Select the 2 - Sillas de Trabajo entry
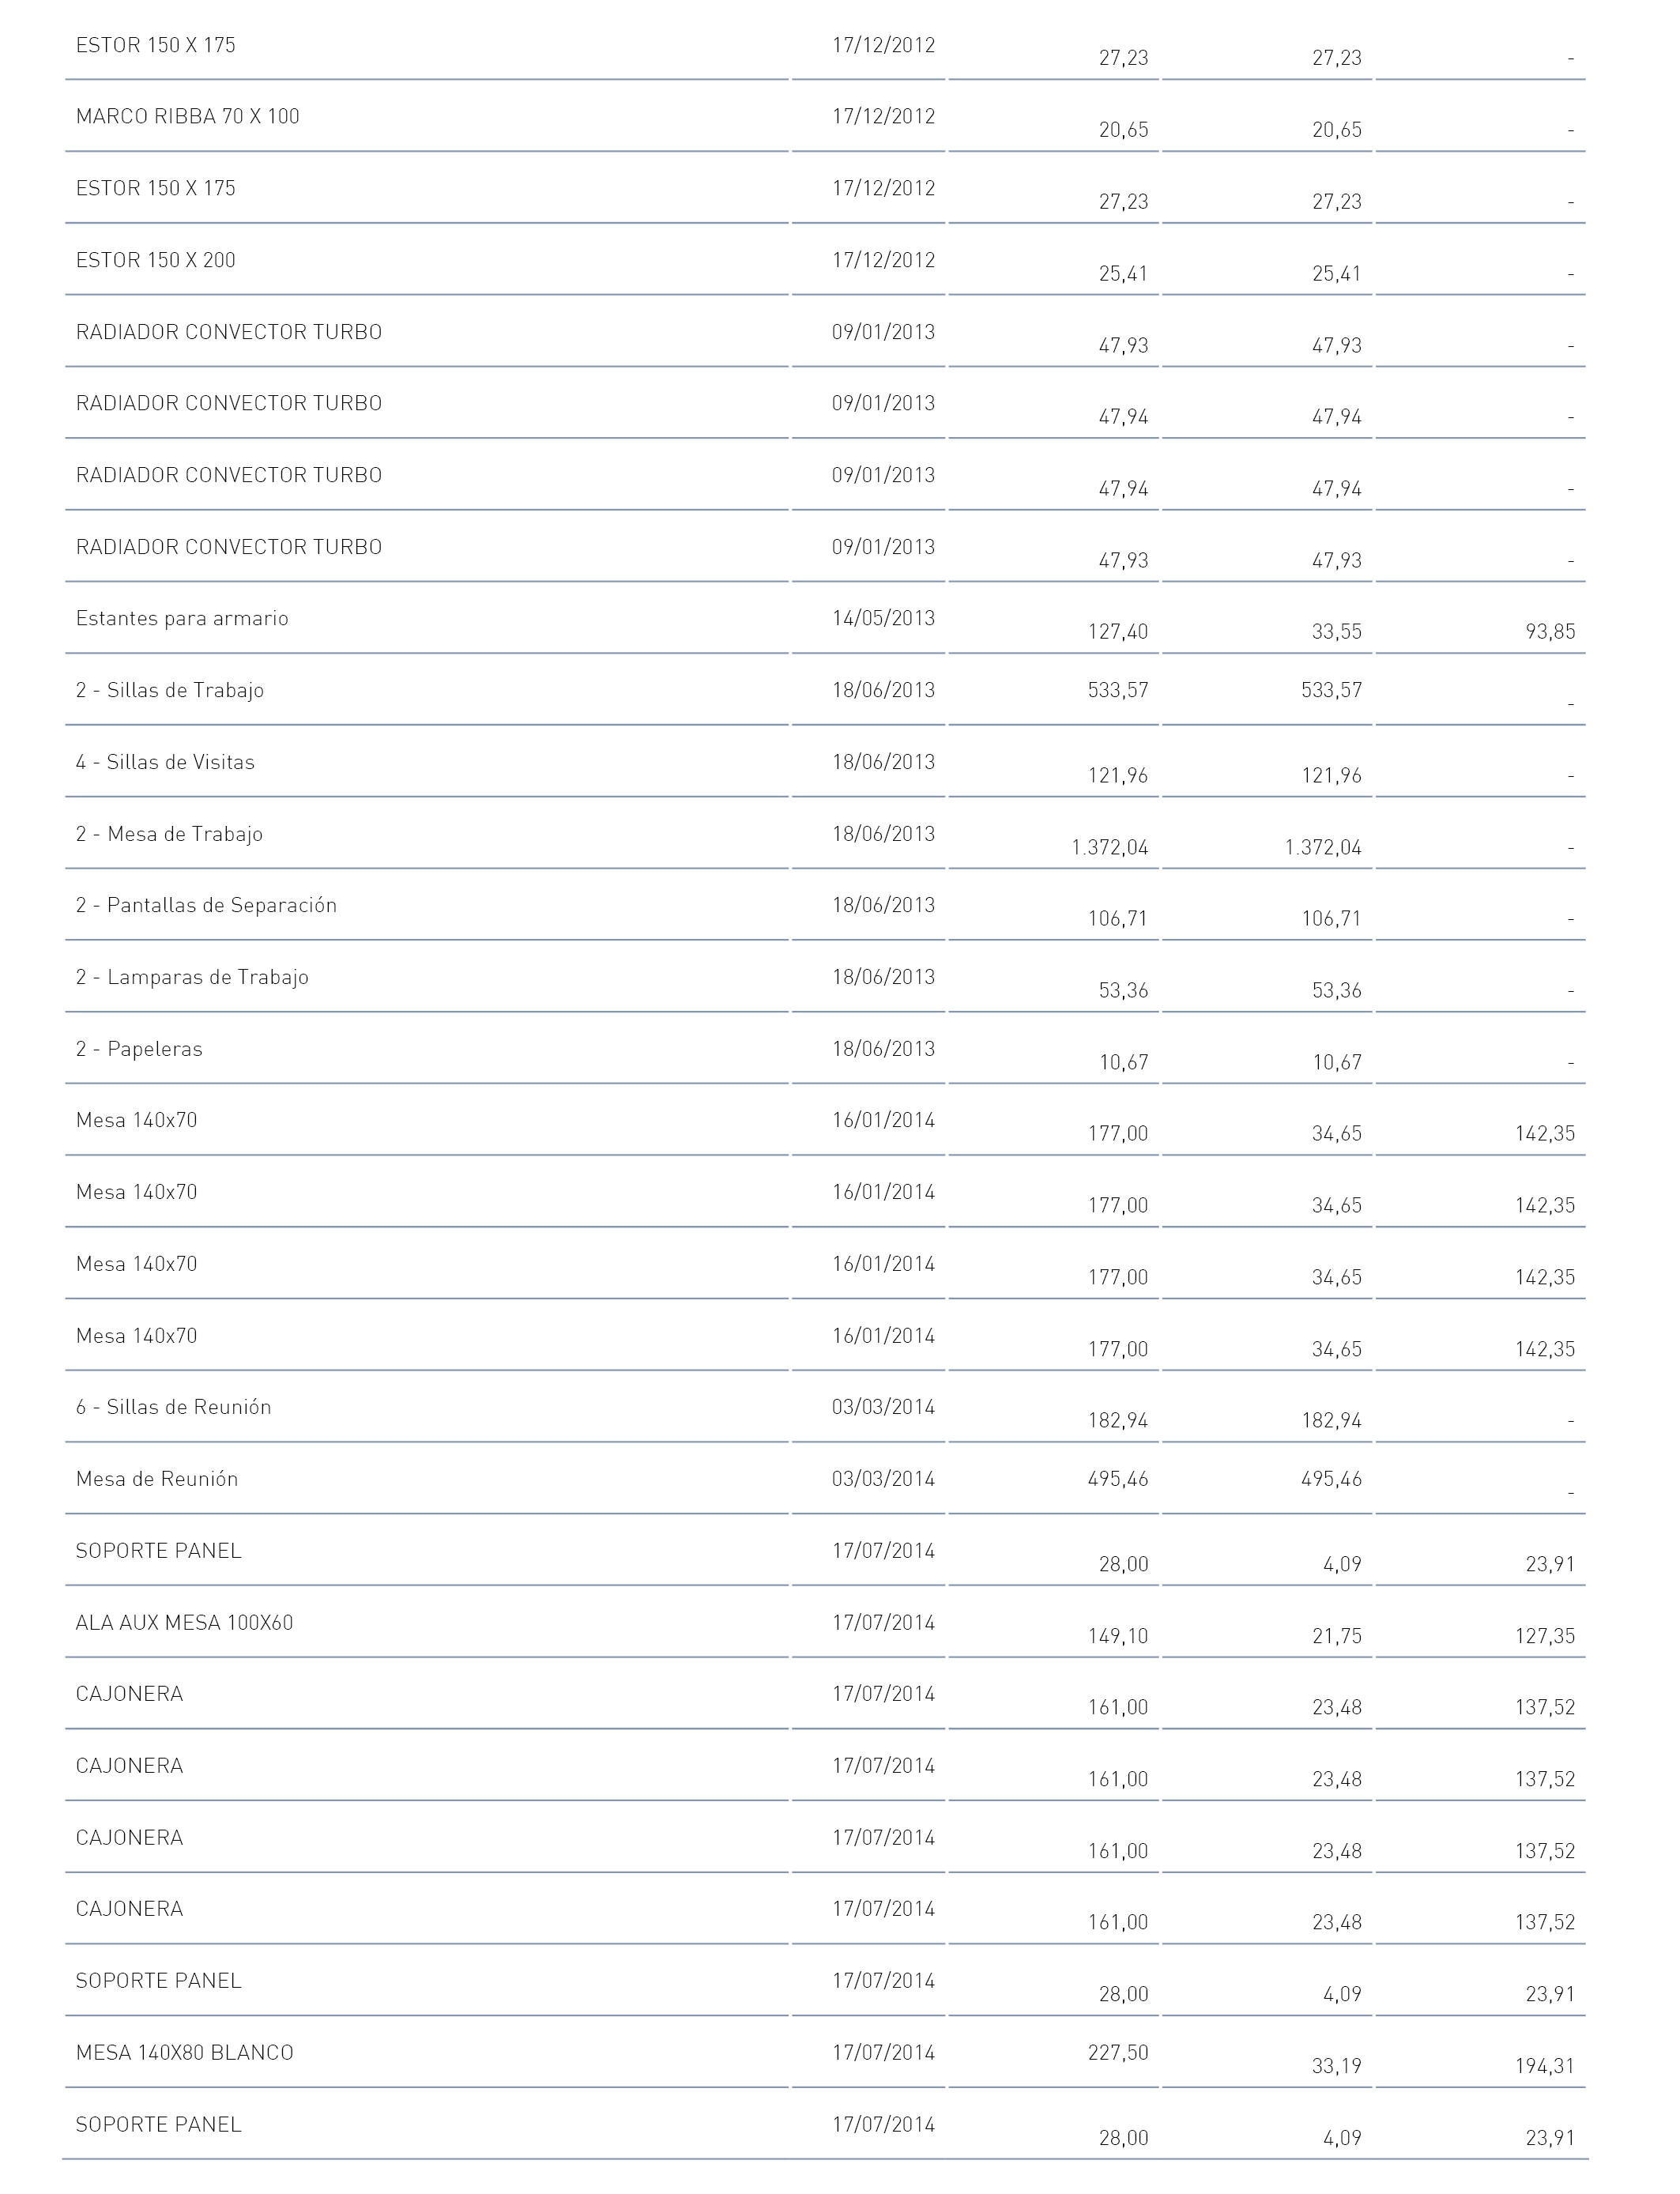Viewport: 1680px width, 2194px height. [x=170, y=690]
